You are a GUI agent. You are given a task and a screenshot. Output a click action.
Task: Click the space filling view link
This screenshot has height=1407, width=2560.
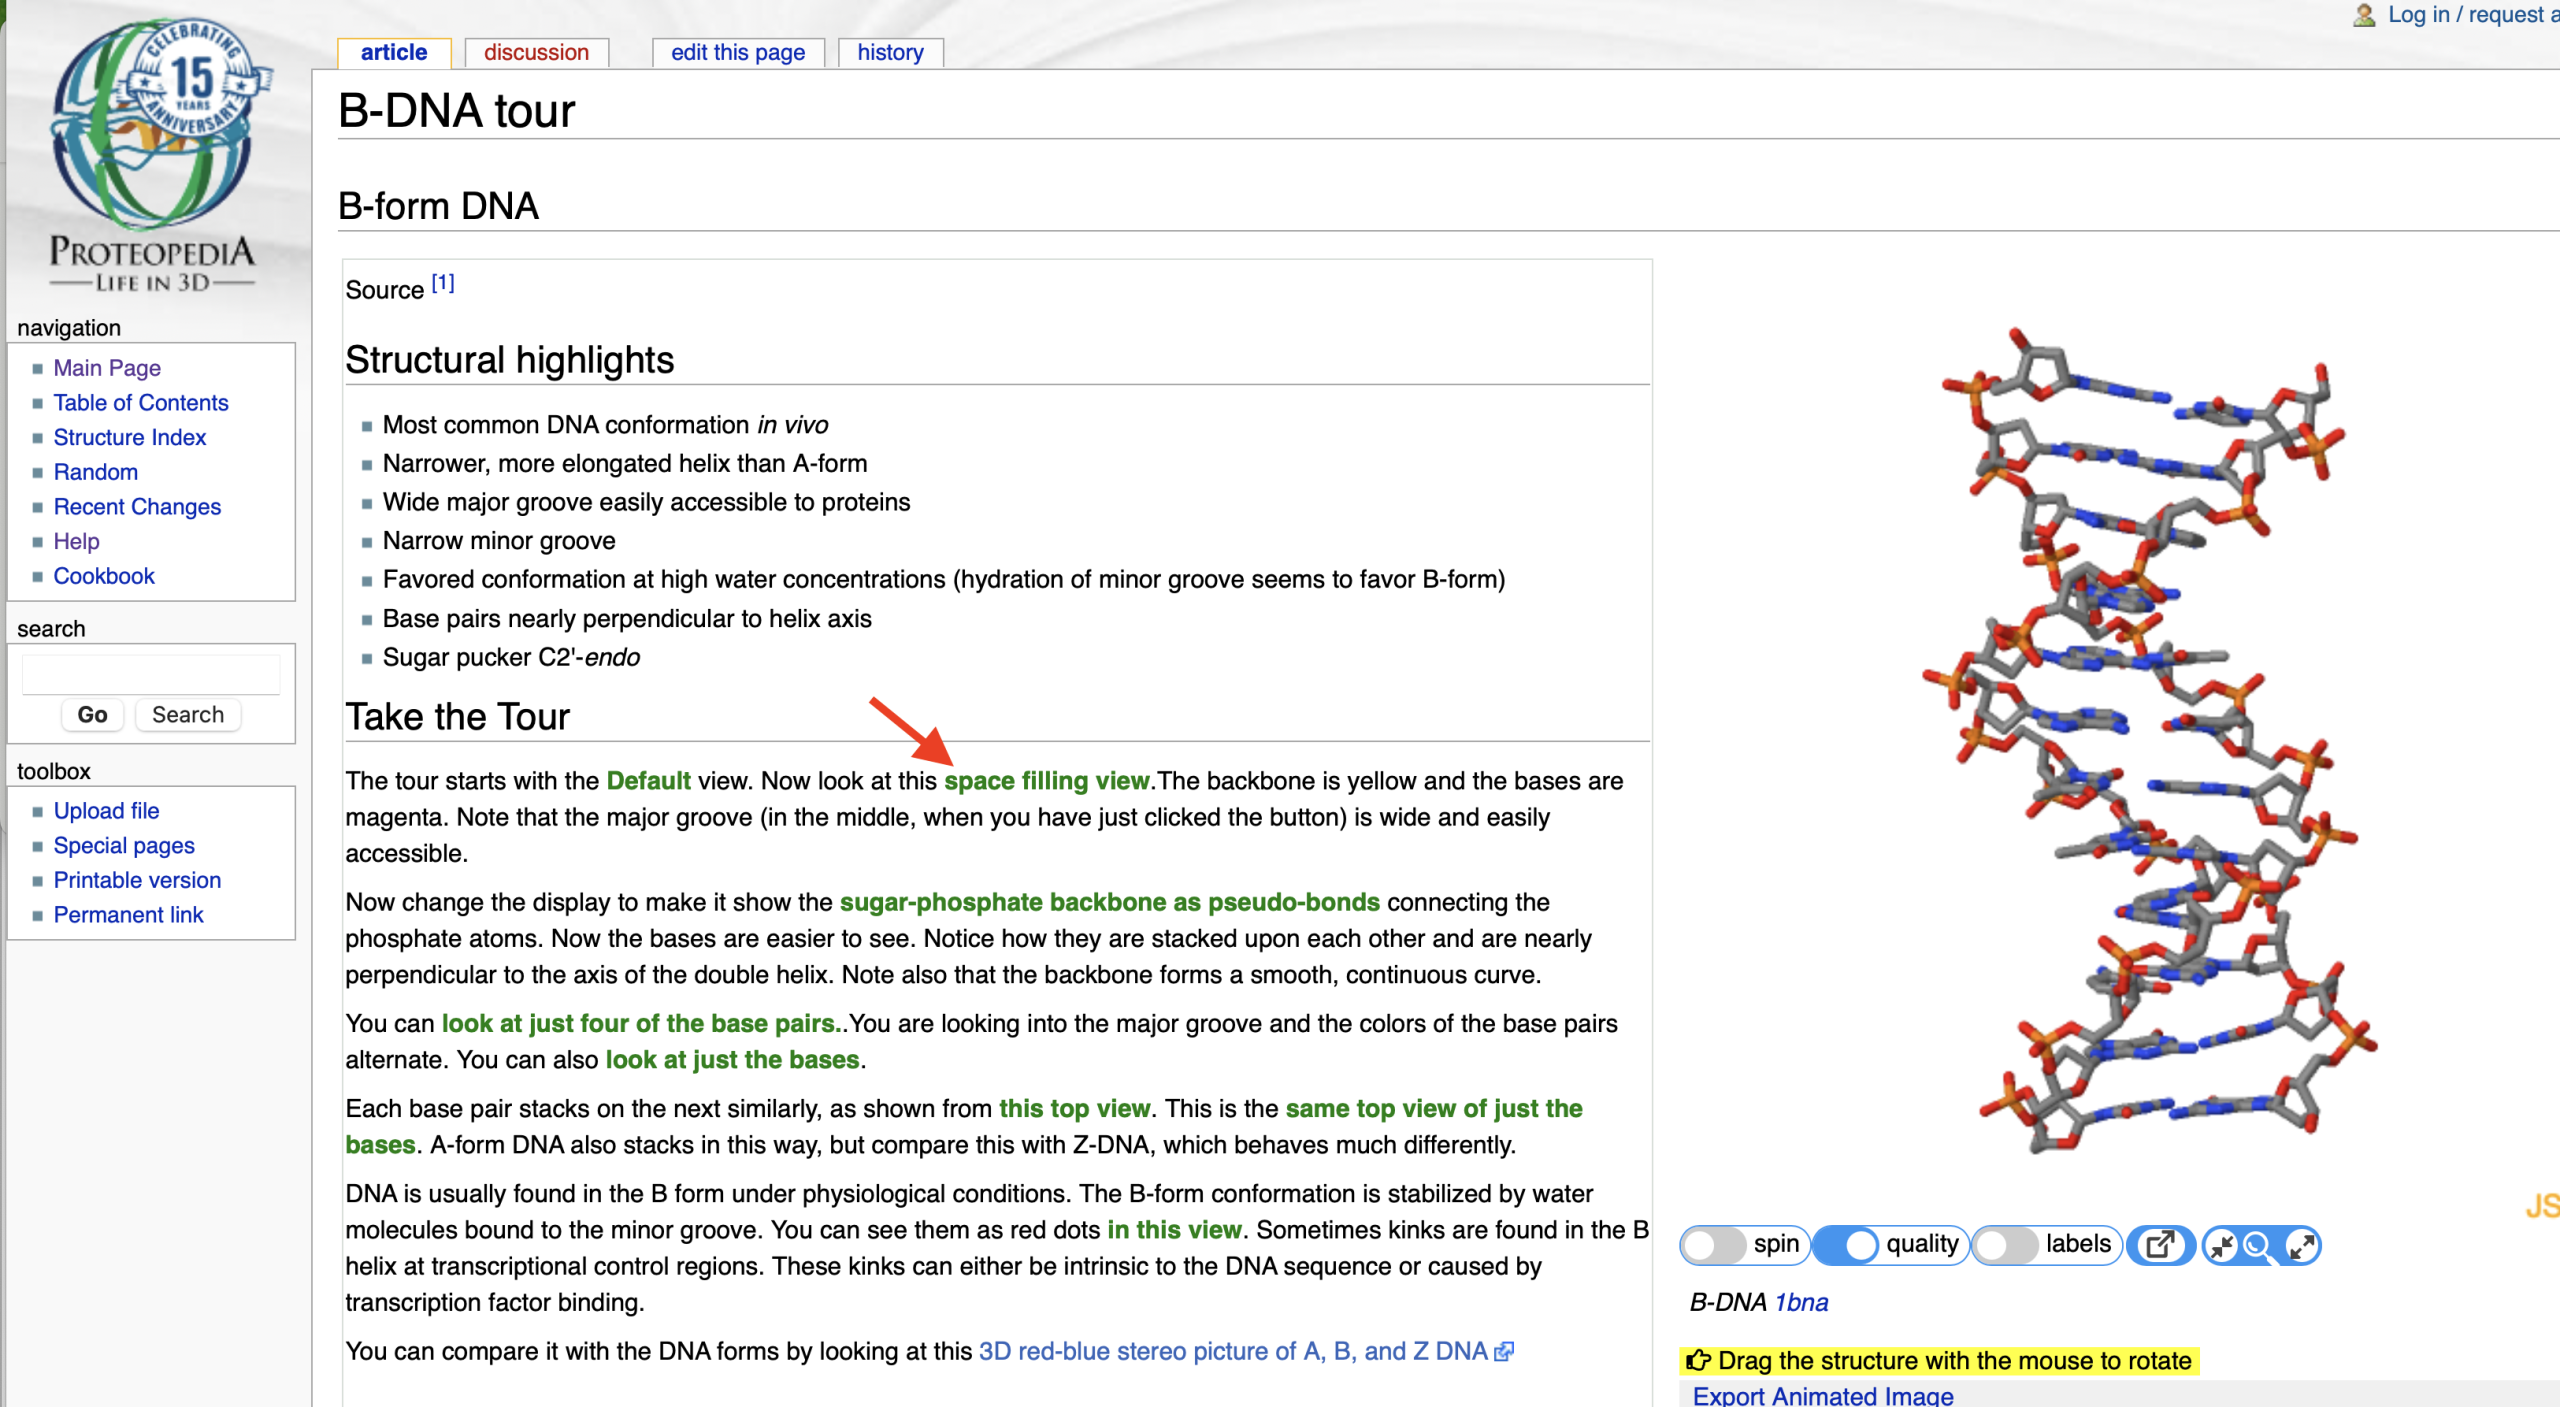[x=1046, y=781]
